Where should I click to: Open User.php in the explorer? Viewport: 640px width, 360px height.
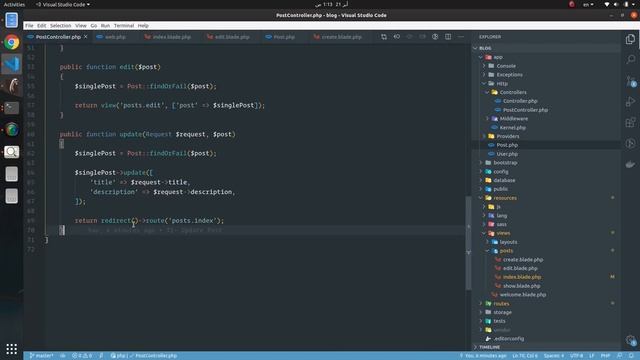pyautogui.click(x=547, y=154)
